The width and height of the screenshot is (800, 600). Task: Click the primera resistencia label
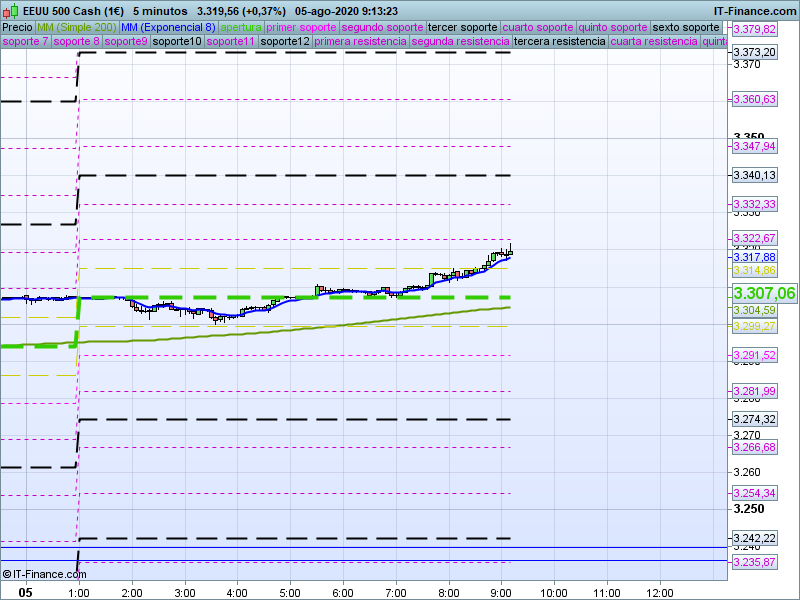(x=360, y=42)
